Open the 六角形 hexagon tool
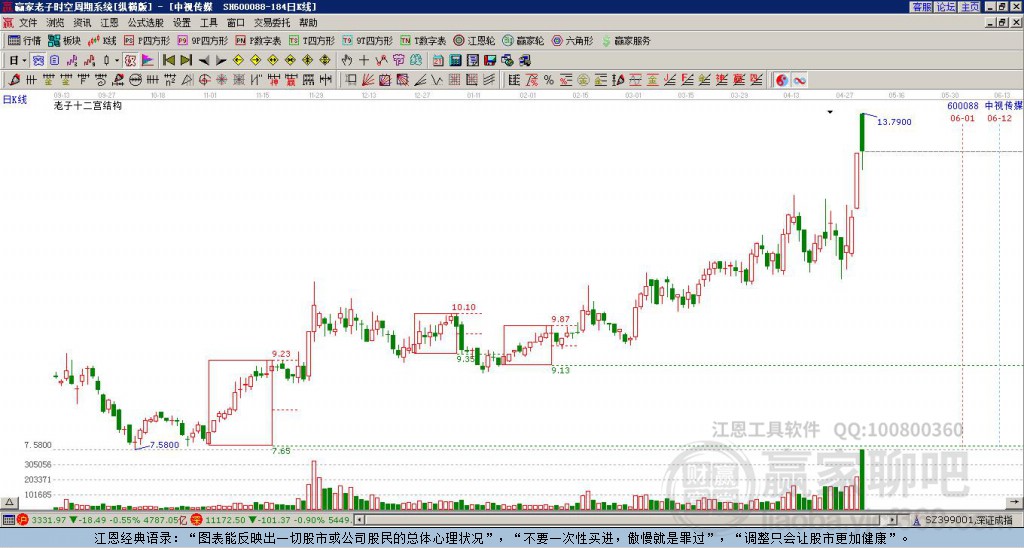The image size is (1024, 548). [x=572, y=40]
